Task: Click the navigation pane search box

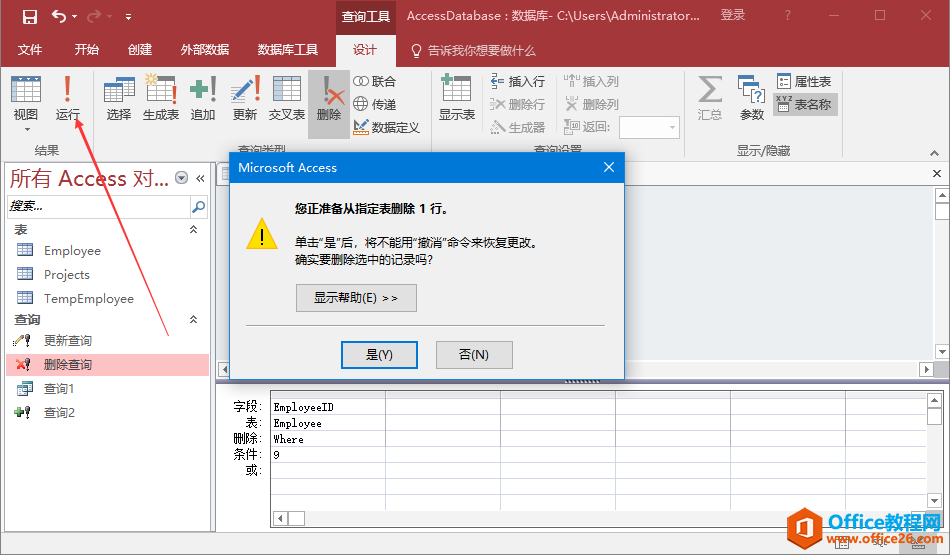Action: coord(97,206)
